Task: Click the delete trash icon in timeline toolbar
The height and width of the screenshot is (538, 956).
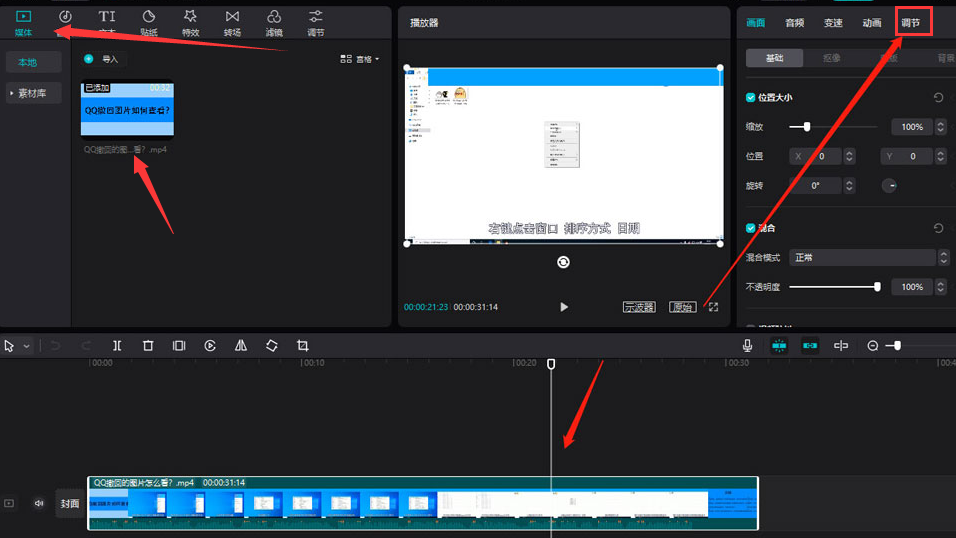Action: coord(148,346)
